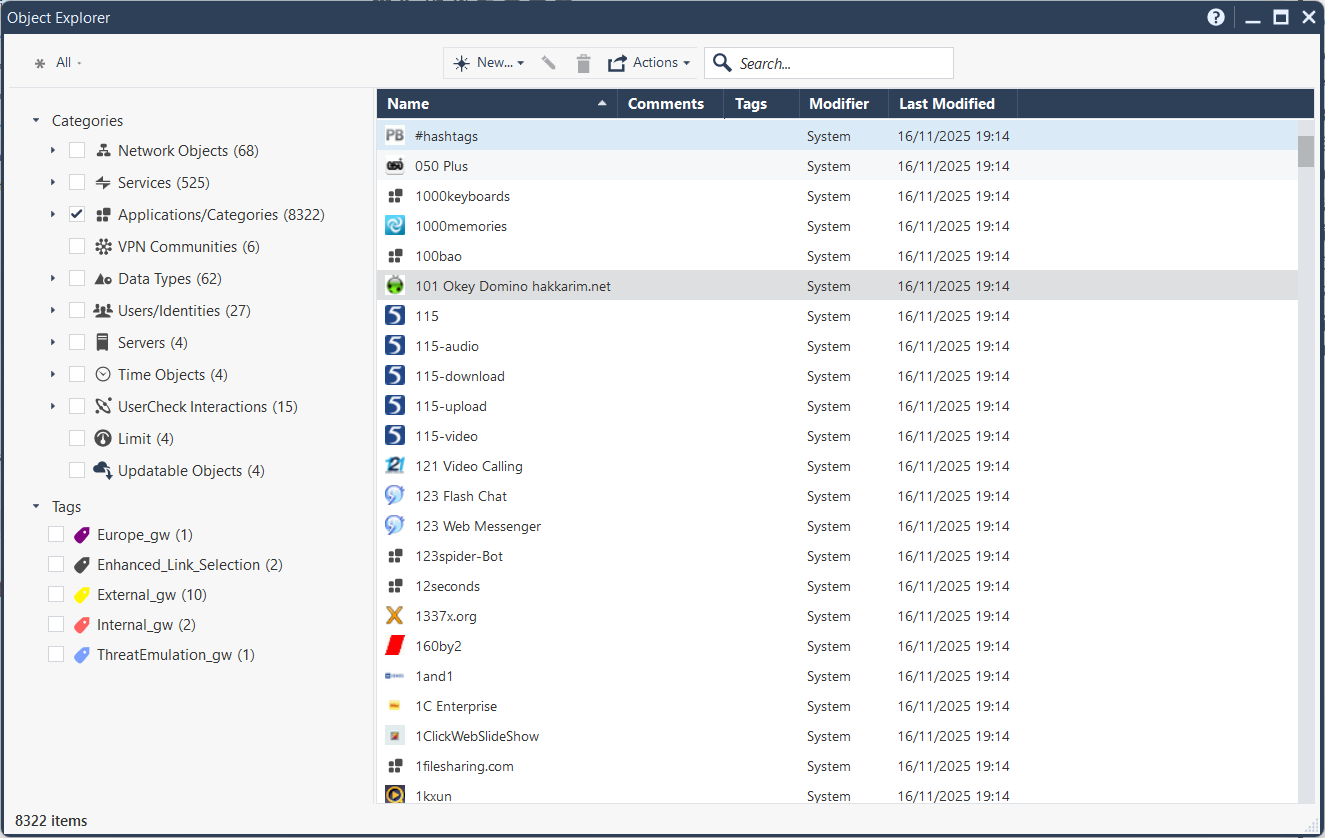Uncheck the Applications/Categories checkbox
The height and width of the screenshot is (838, 1325).
[x=77, y=215]
